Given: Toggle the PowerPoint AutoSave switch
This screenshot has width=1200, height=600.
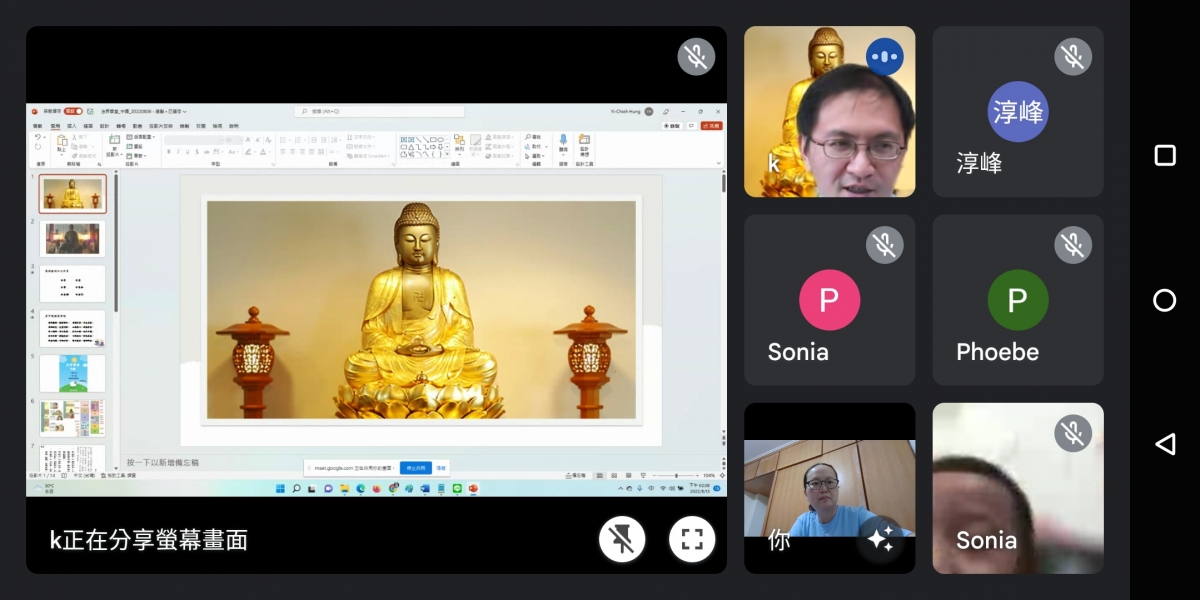Looking at the screenshot, I should pos(72,112).
